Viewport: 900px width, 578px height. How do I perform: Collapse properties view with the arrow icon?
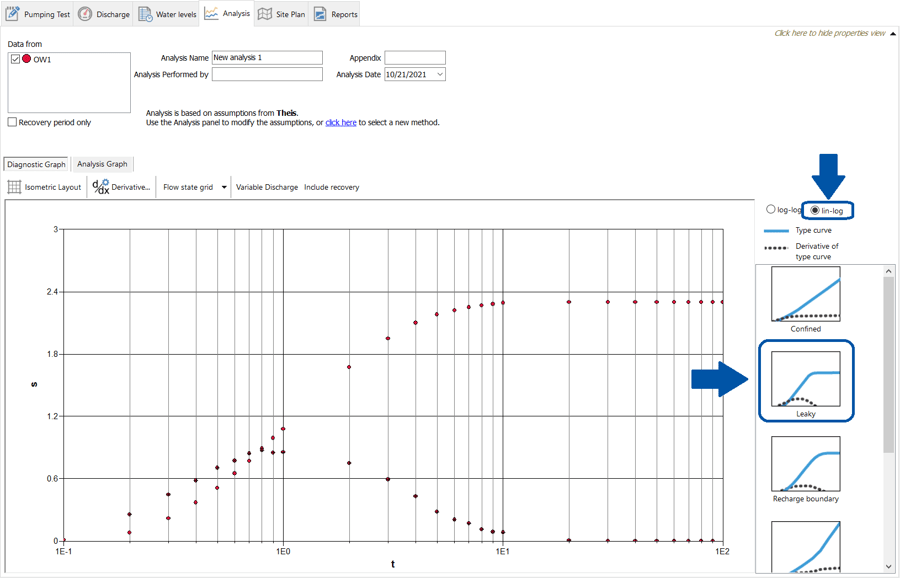pyautogui.click(x=892, y=34)
